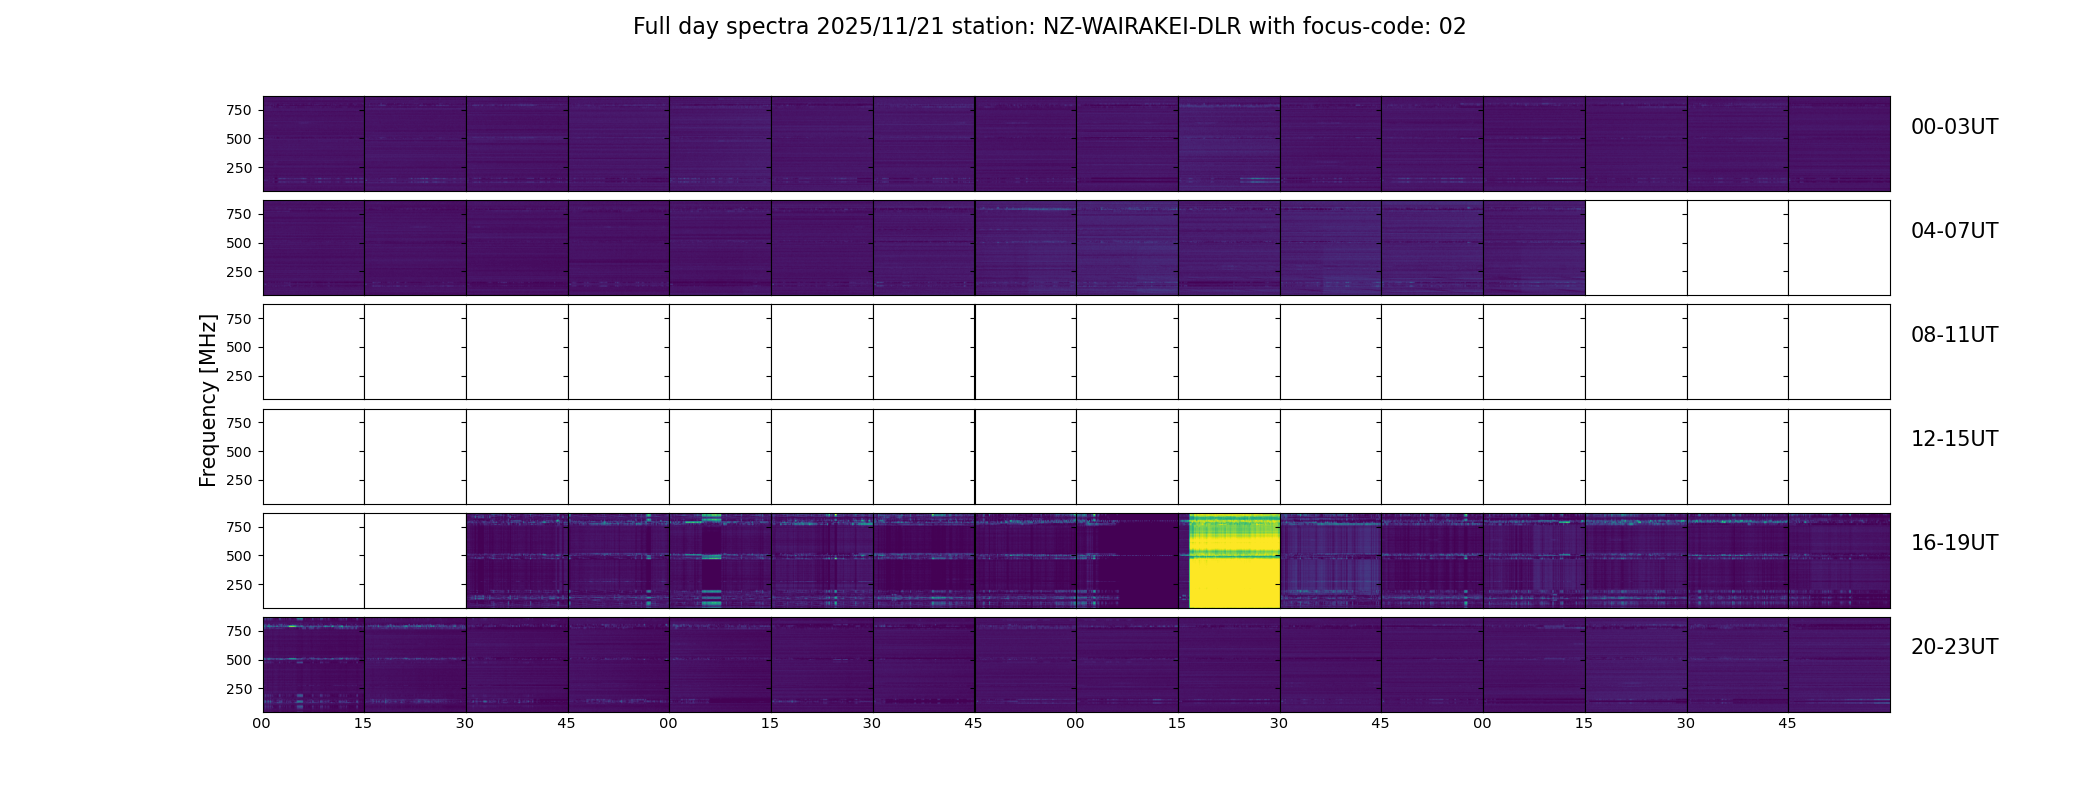Image resolution: width=2100 pixels, height=800 pixels.
Task: Click the "04-07UT" row label
Action: pyautogui.click(x=1954, y=231)
